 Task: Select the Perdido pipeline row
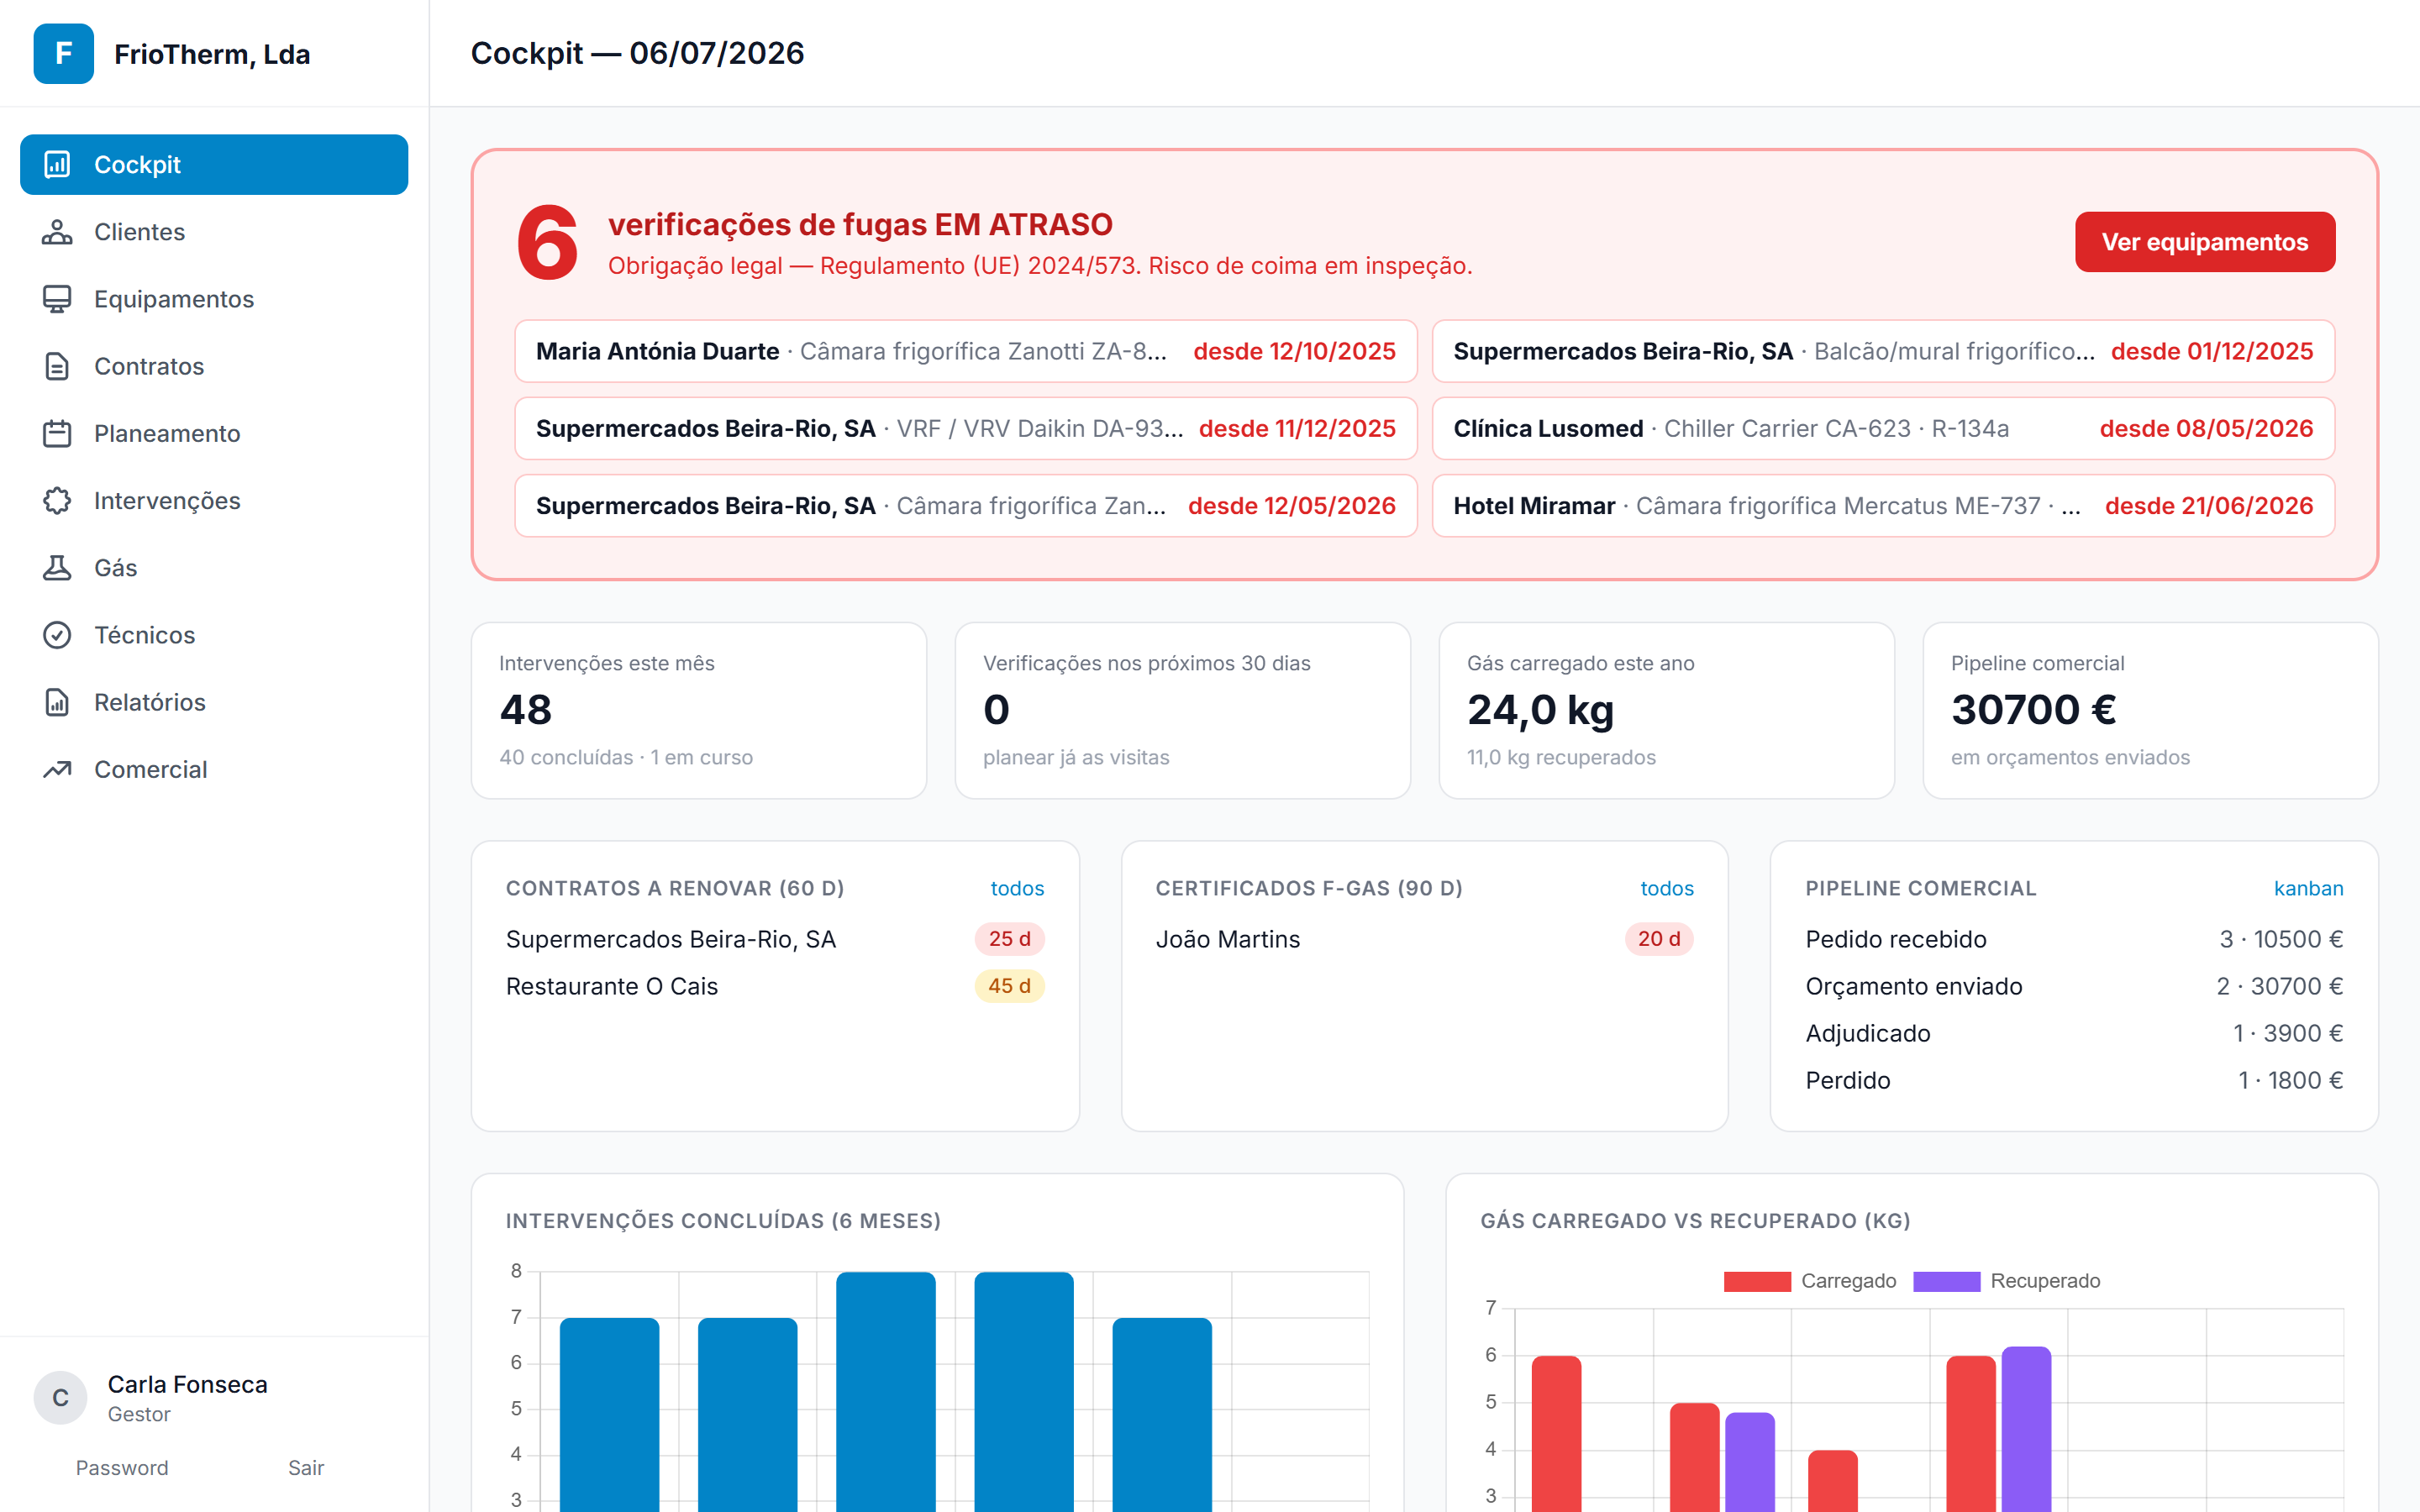[x=2074, y=1080]
